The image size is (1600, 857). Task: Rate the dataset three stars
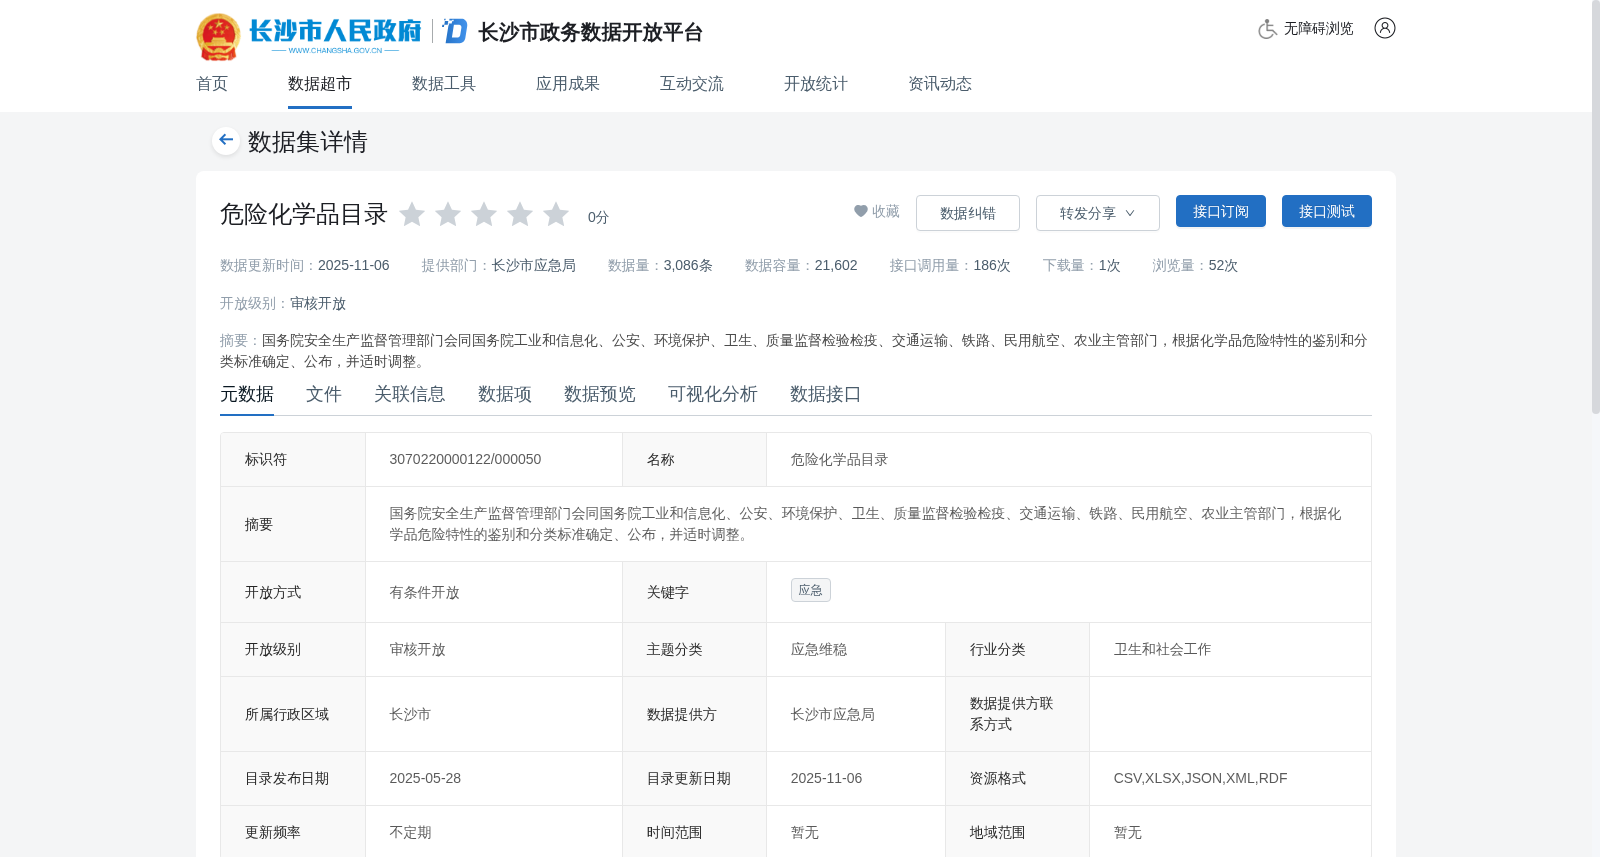484,214
